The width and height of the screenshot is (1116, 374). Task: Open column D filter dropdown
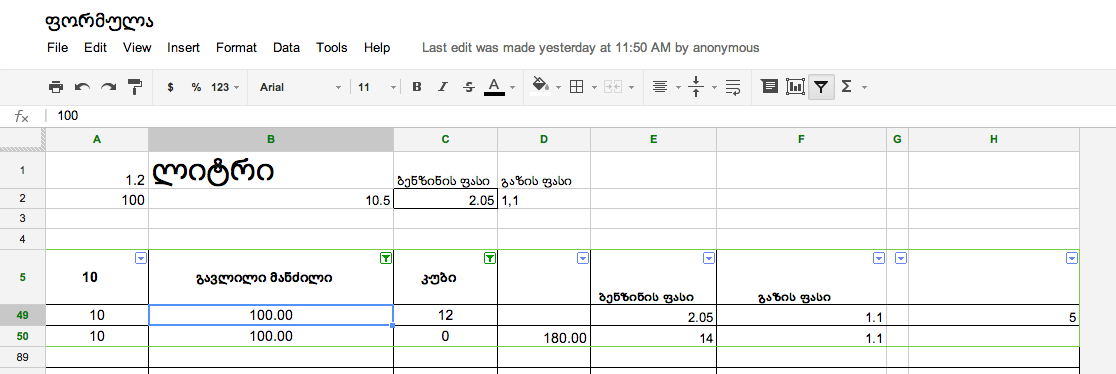[x=582, y=259]
